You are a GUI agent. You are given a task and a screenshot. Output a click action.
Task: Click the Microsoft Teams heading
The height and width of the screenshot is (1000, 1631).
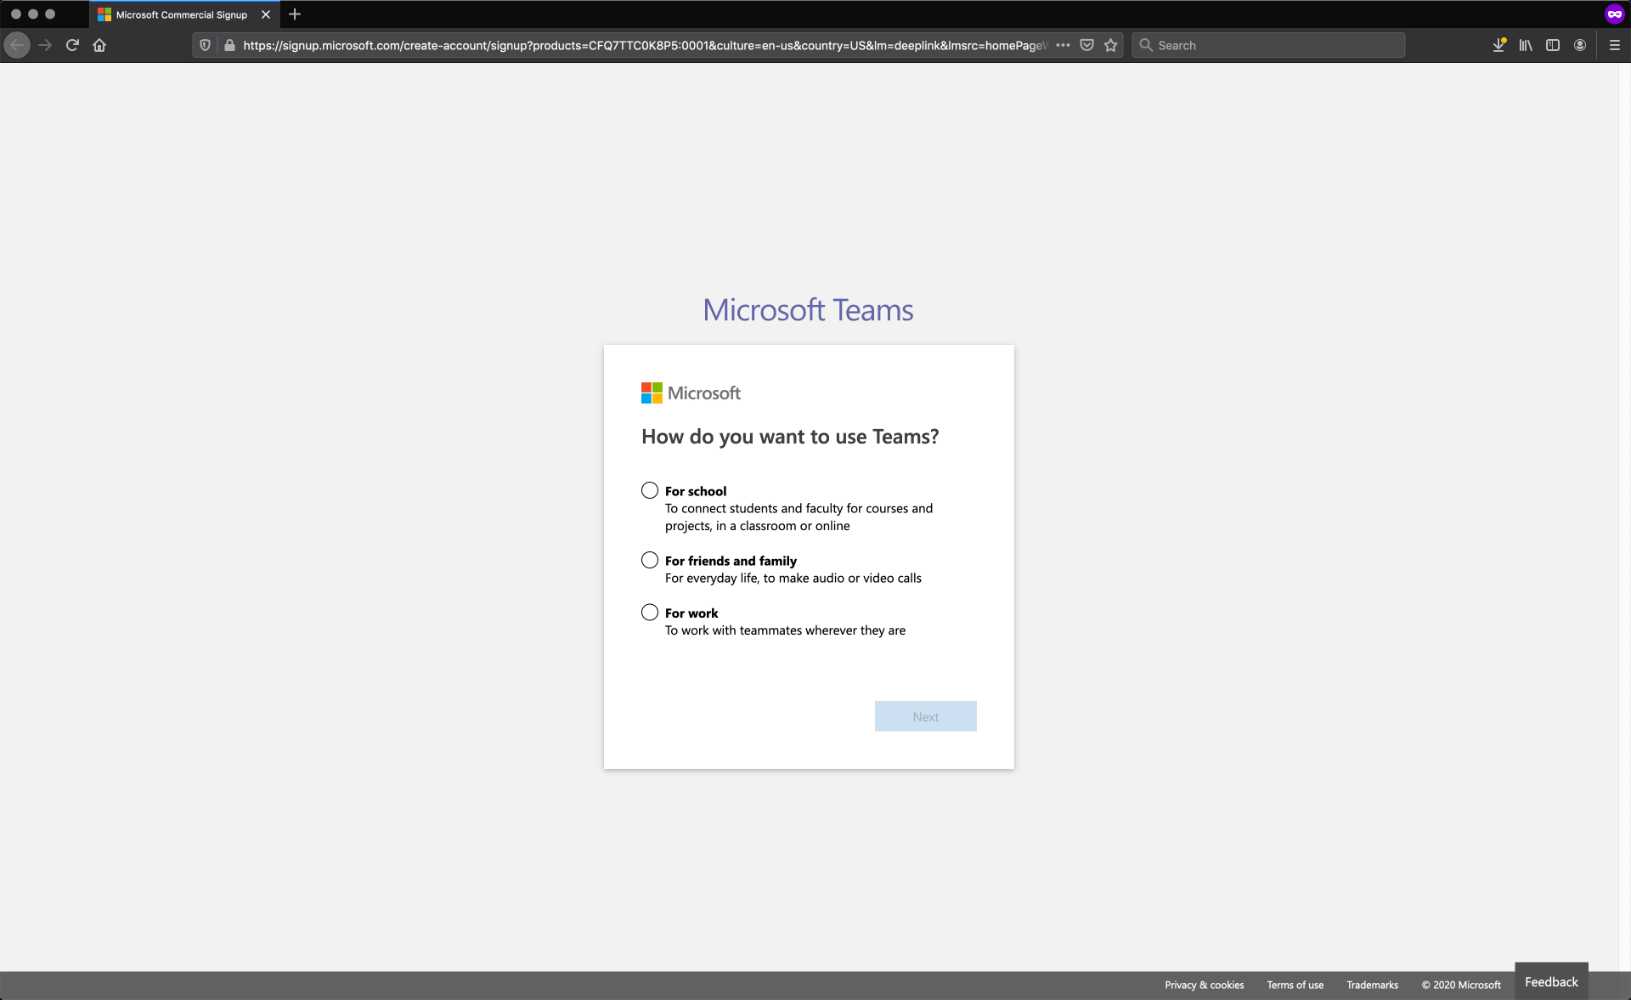coord(808,310)
